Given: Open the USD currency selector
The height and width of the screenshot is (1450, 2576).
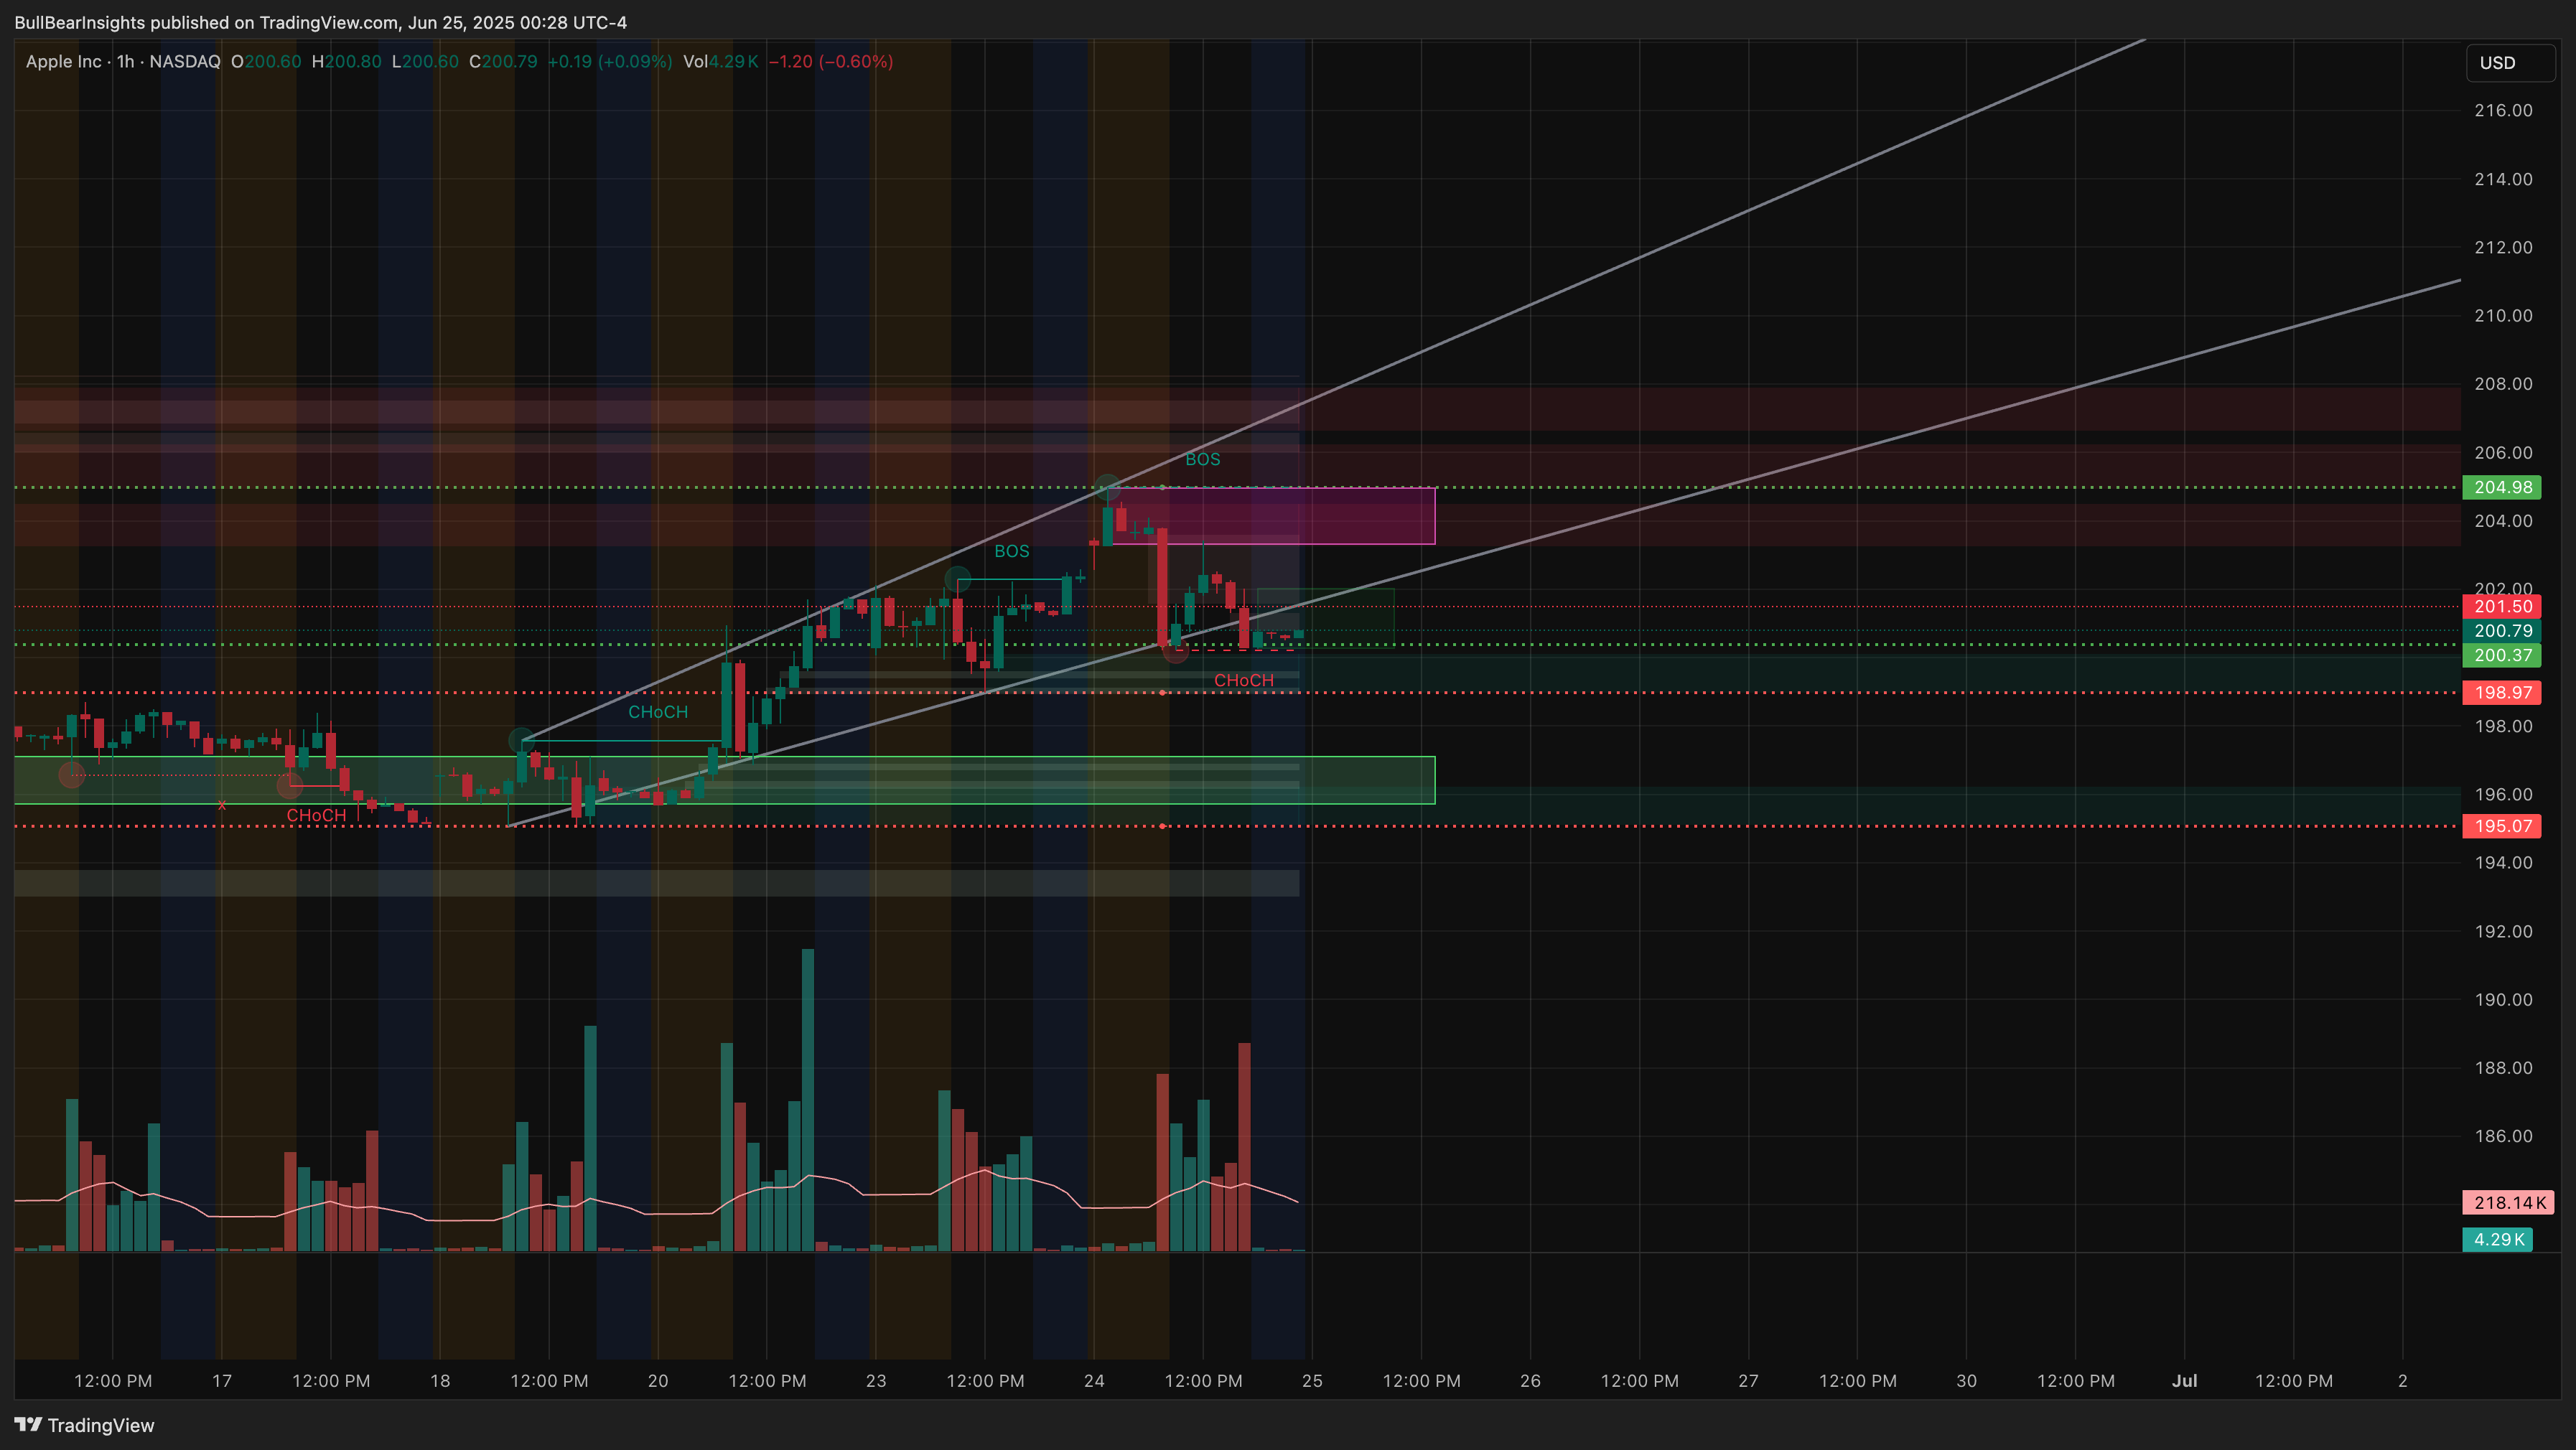Looking at the screenshot, I should point(2510,63).
